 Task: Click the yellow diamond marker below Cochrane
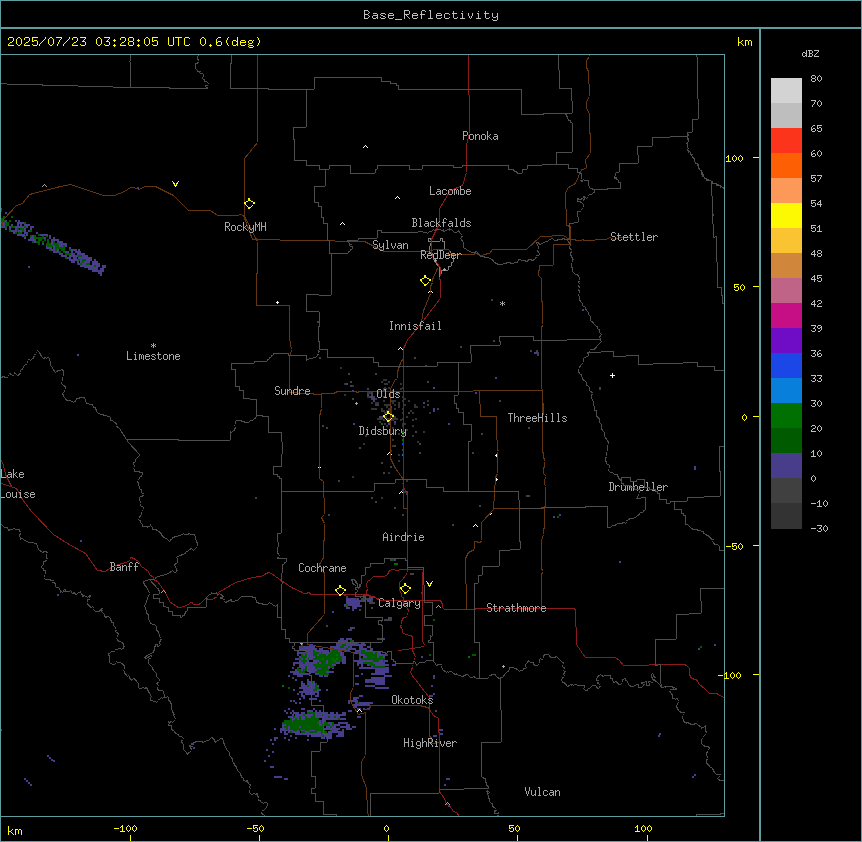coord(340,590)
